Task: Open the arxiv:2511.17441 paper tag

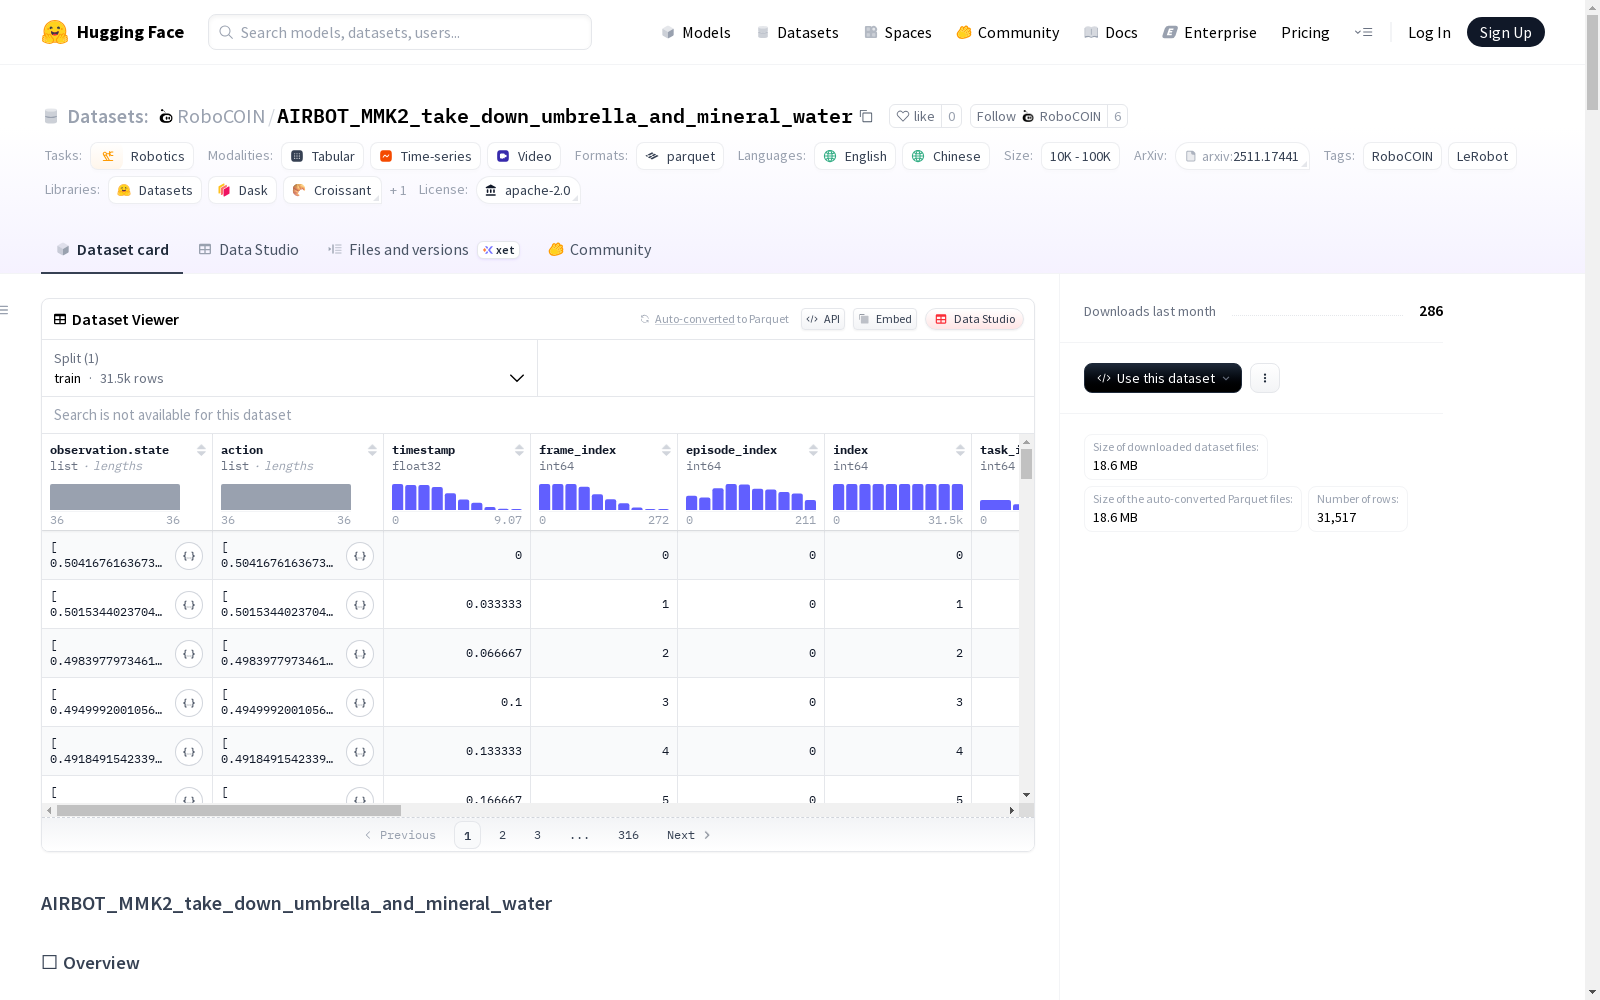Action: coord(1242,156)
